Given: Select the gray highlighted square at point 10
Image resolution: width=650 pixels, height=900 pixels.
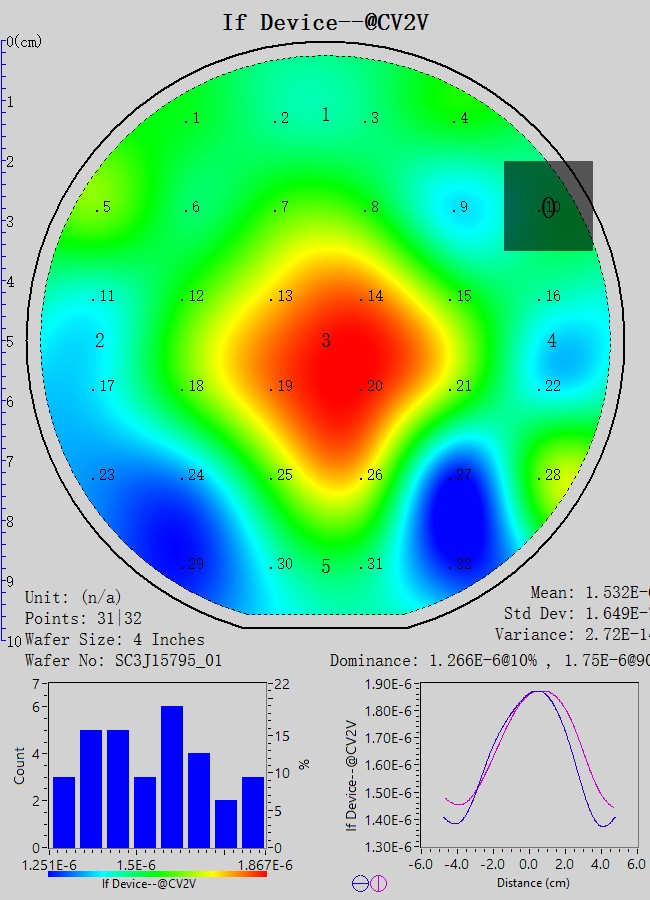Looking at the screenshot, I should tap(548, 206).
